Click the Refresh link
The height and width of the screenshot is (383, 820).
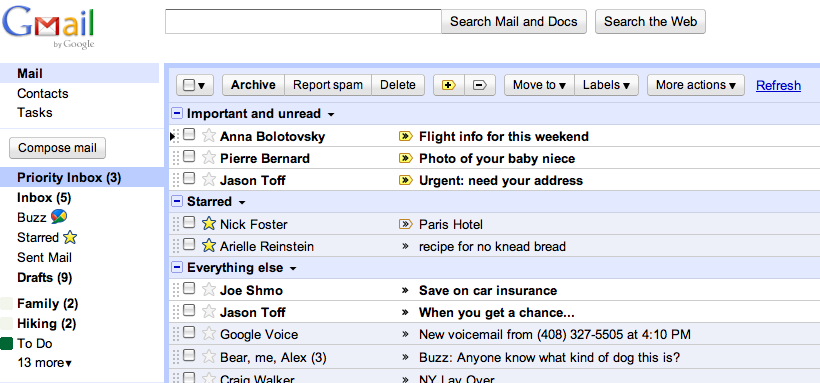coord(778,85)
